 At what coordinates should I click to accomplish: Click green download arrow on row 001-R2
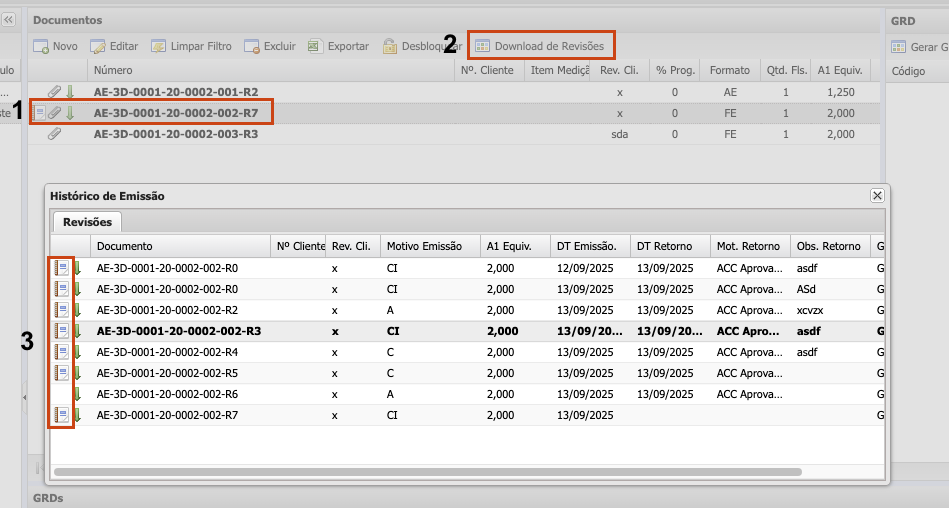[70, 92]
